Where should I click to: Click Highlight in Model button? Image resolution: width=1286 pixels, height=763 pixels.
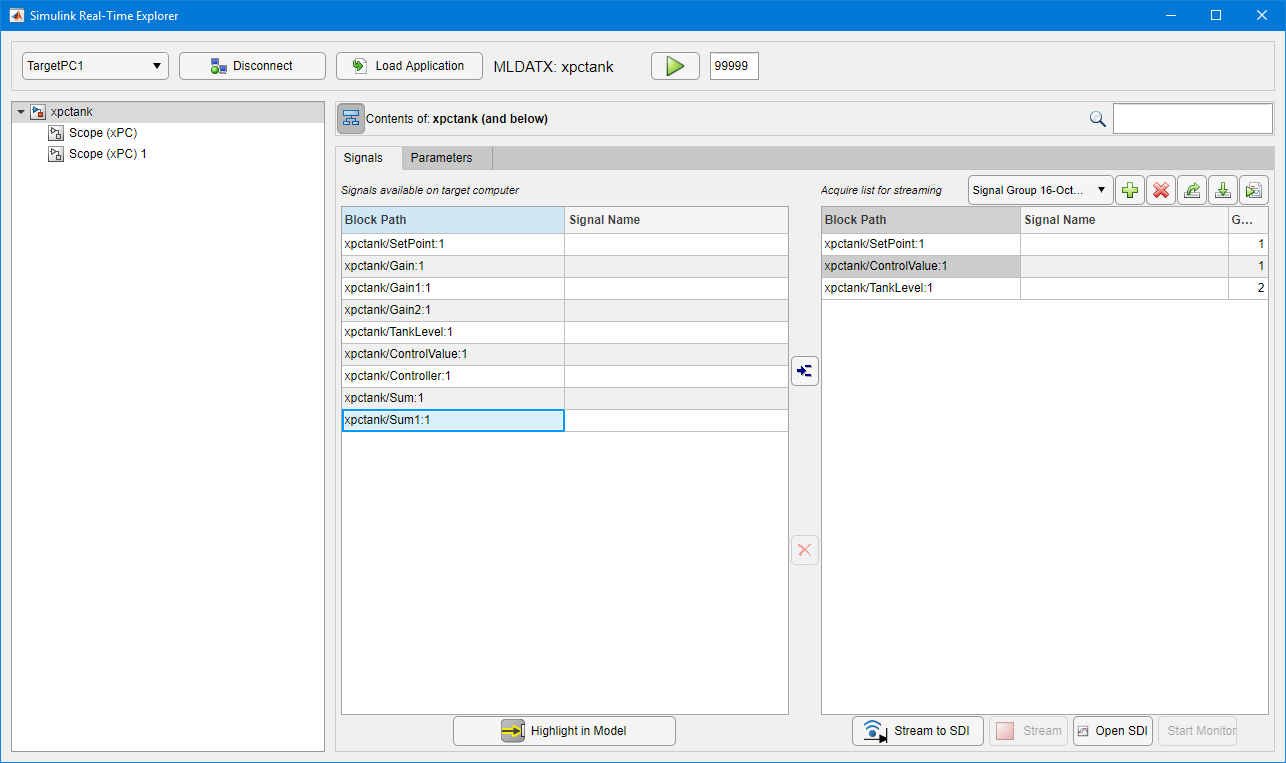point(564,731)
